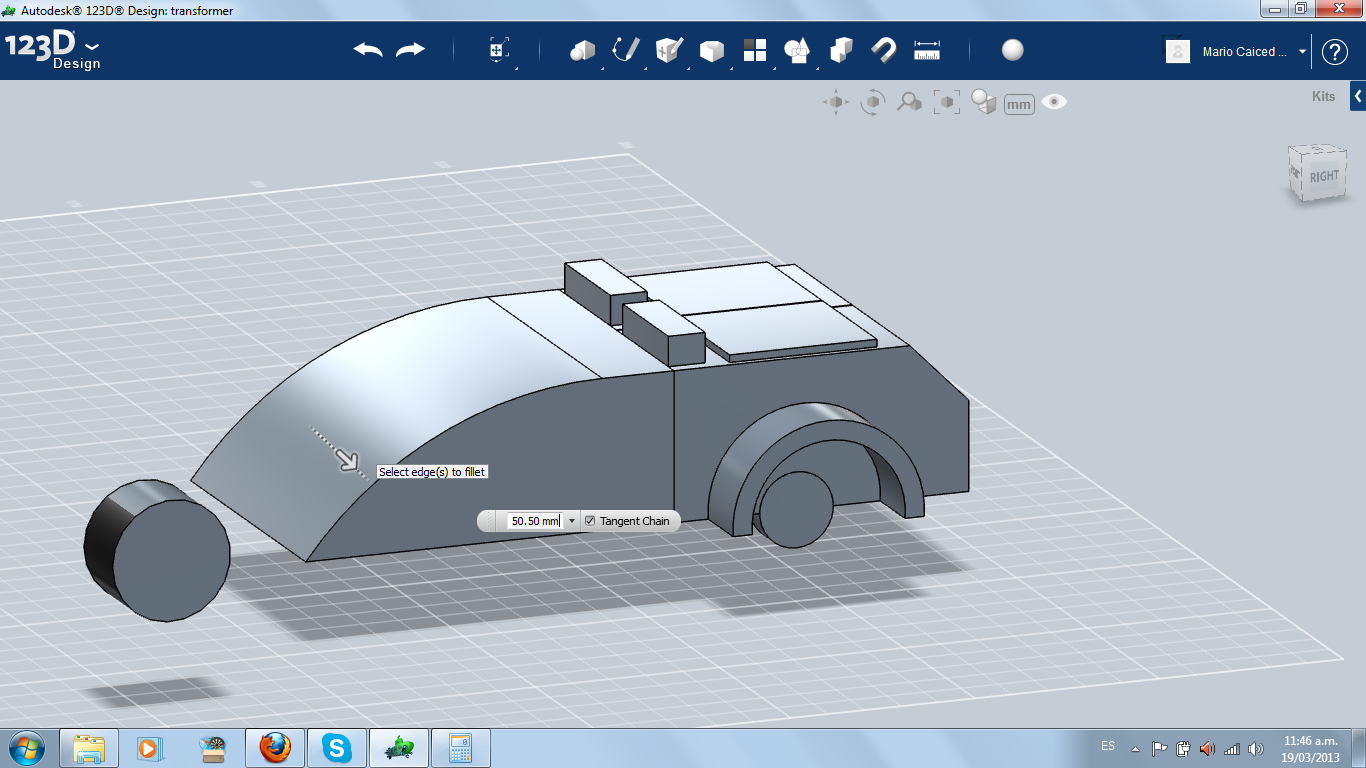Open Firefox from the Windows taskbar

(x=275, y=748)
